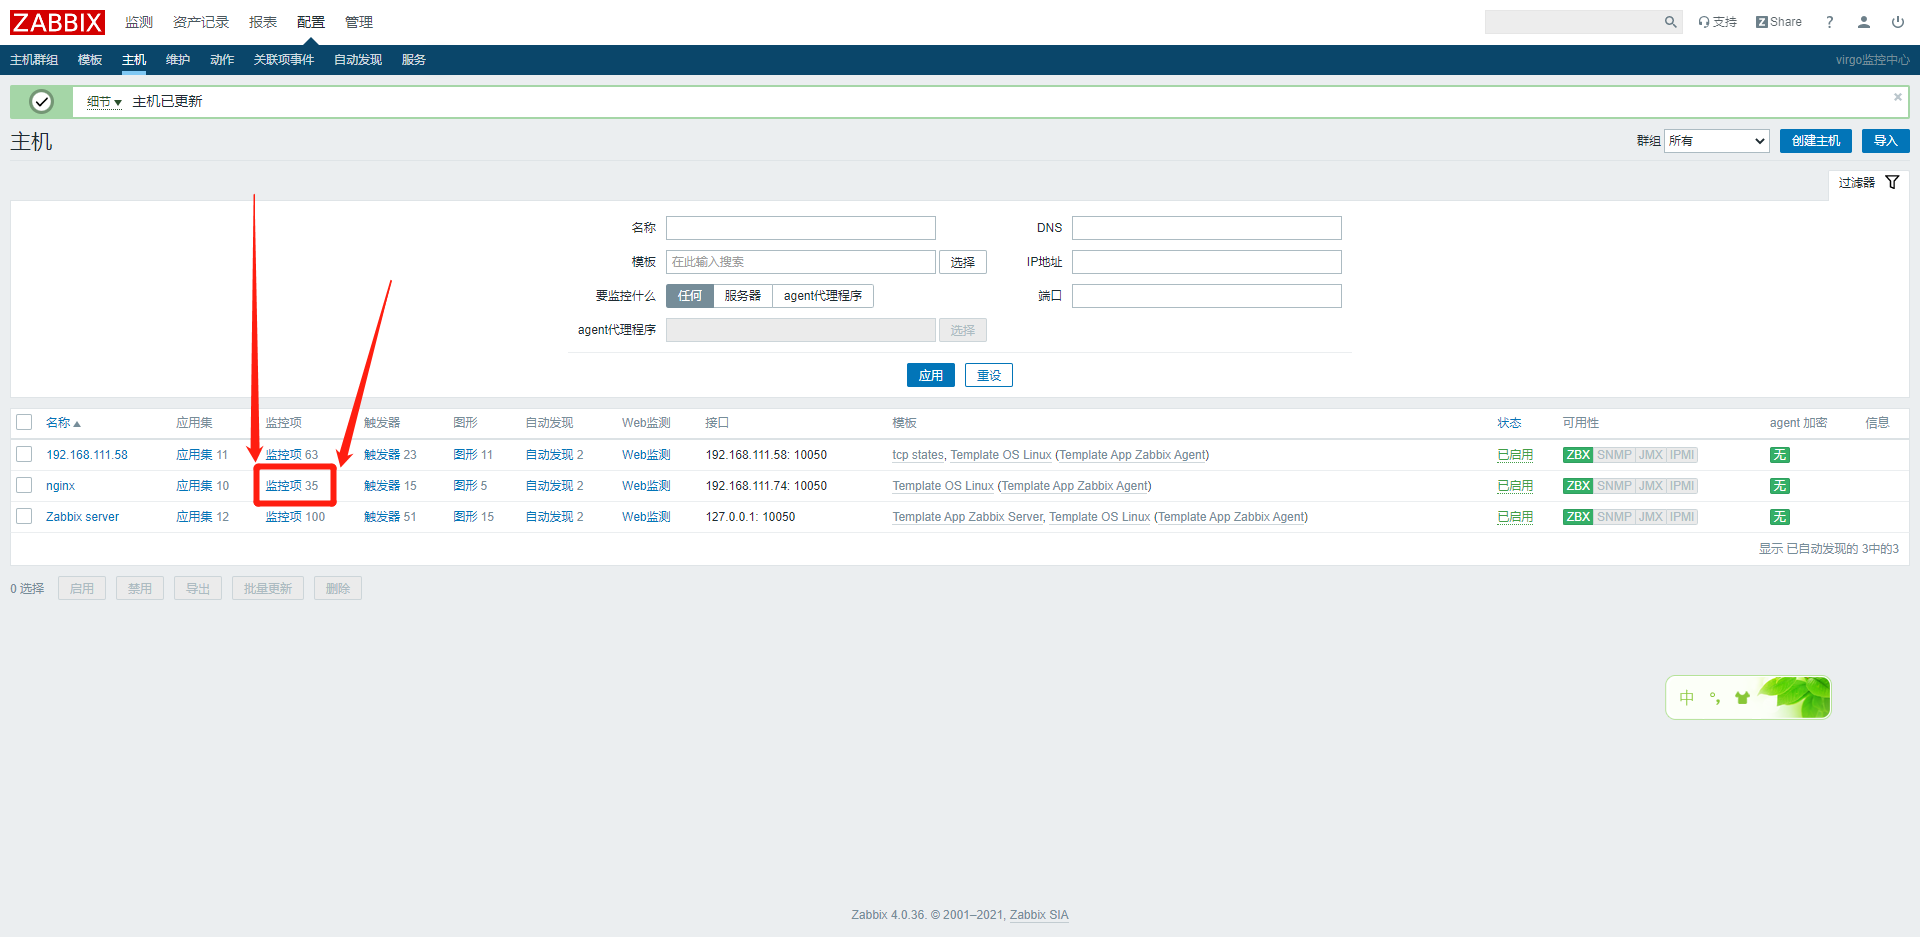Switch to 服务 submenu
Screen dimensions: 1920x937
414,60
